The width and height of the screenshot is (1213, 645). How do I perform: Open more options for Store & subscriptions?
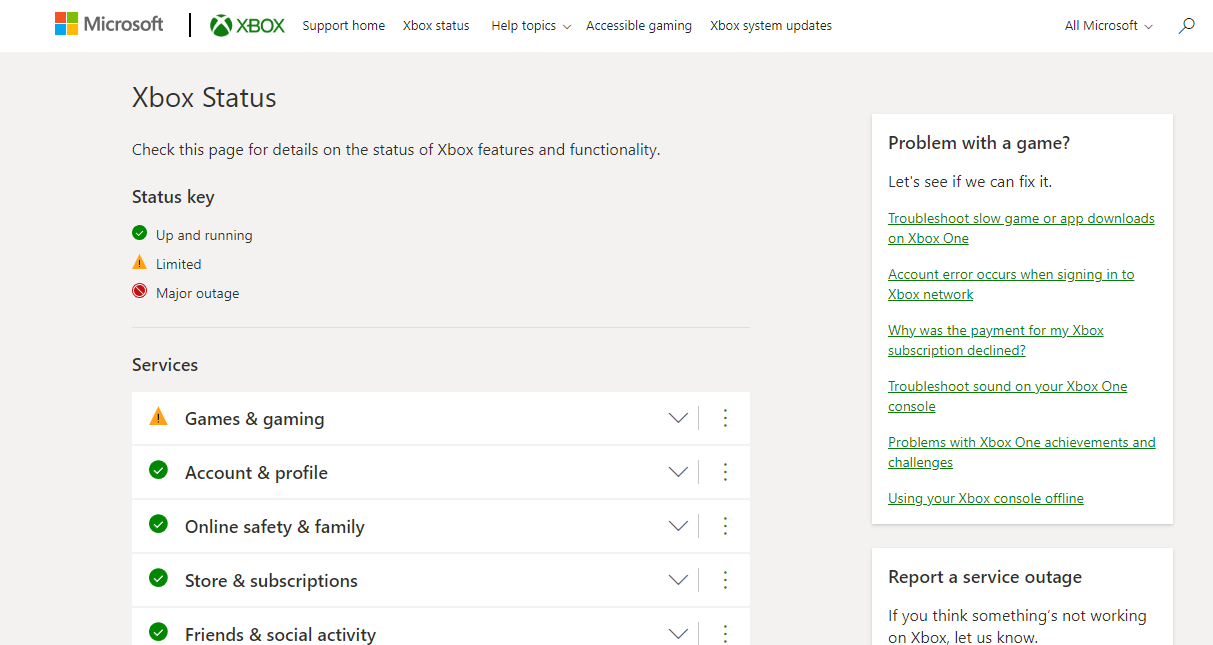pos(726,581)
